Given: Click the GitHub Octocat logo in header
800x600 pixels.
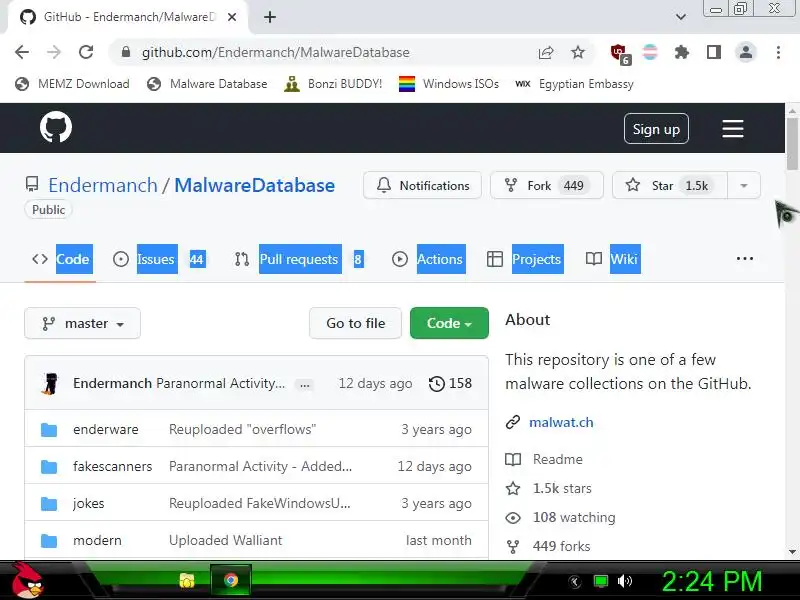Looking at the screenshot, I should point(56,128).
